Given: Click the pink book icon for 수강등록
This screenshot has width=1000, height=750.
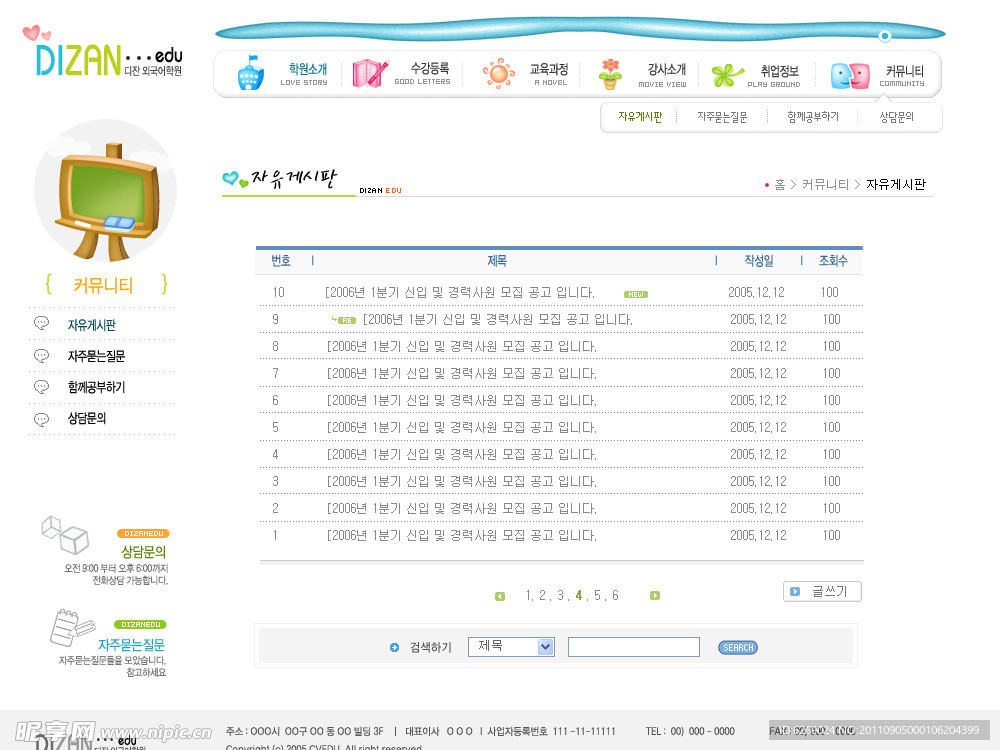Looking at the screenshot, I should (370, 73).
